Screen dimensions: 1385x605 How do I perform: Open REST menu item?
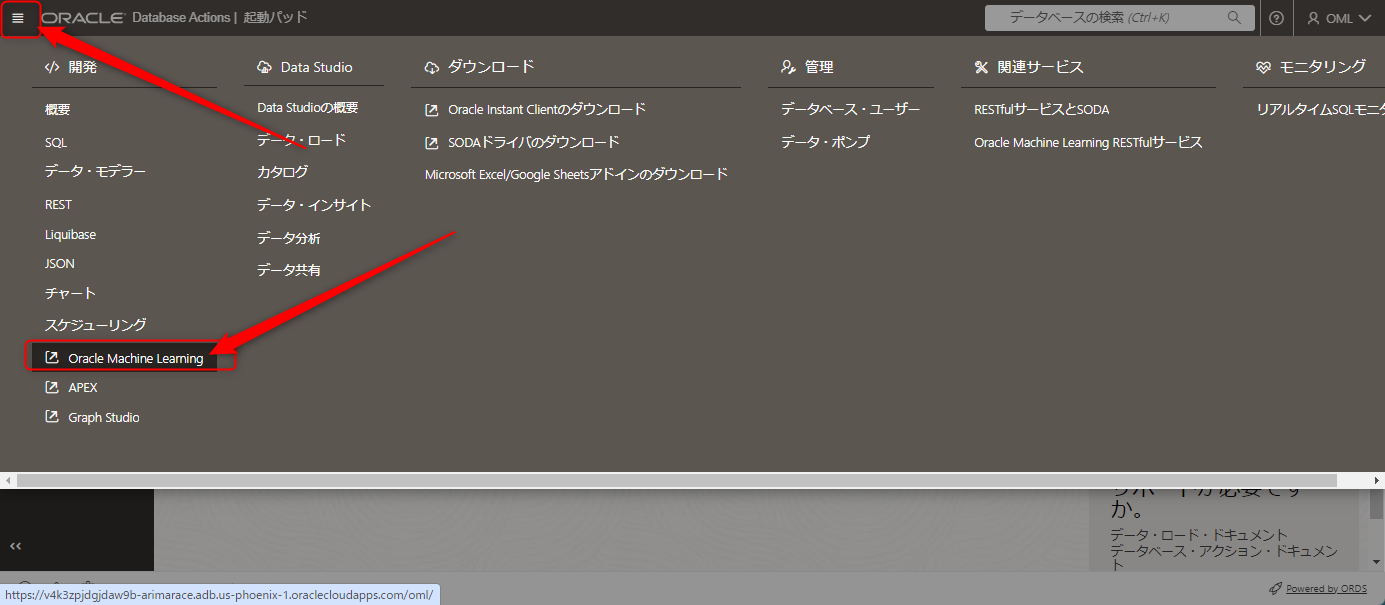pyautogui.click(x=59, y=204)
